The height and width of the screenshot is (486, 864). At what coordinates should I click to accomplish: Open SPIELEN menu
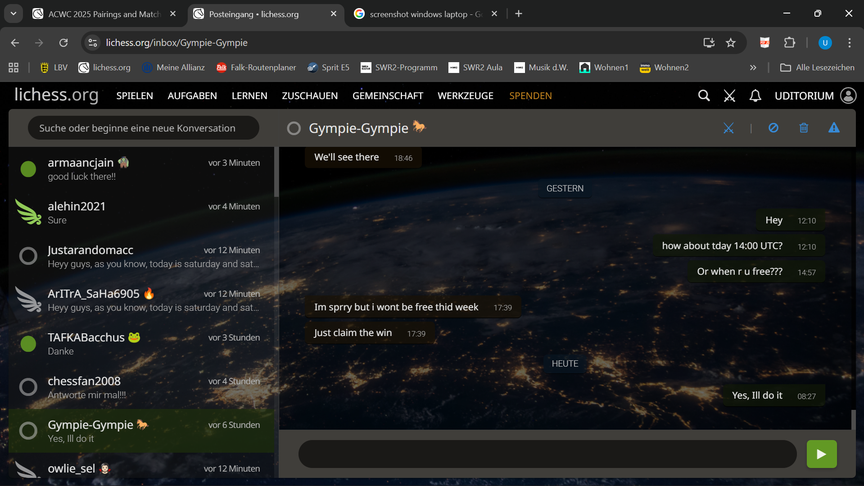click(134, 96)
